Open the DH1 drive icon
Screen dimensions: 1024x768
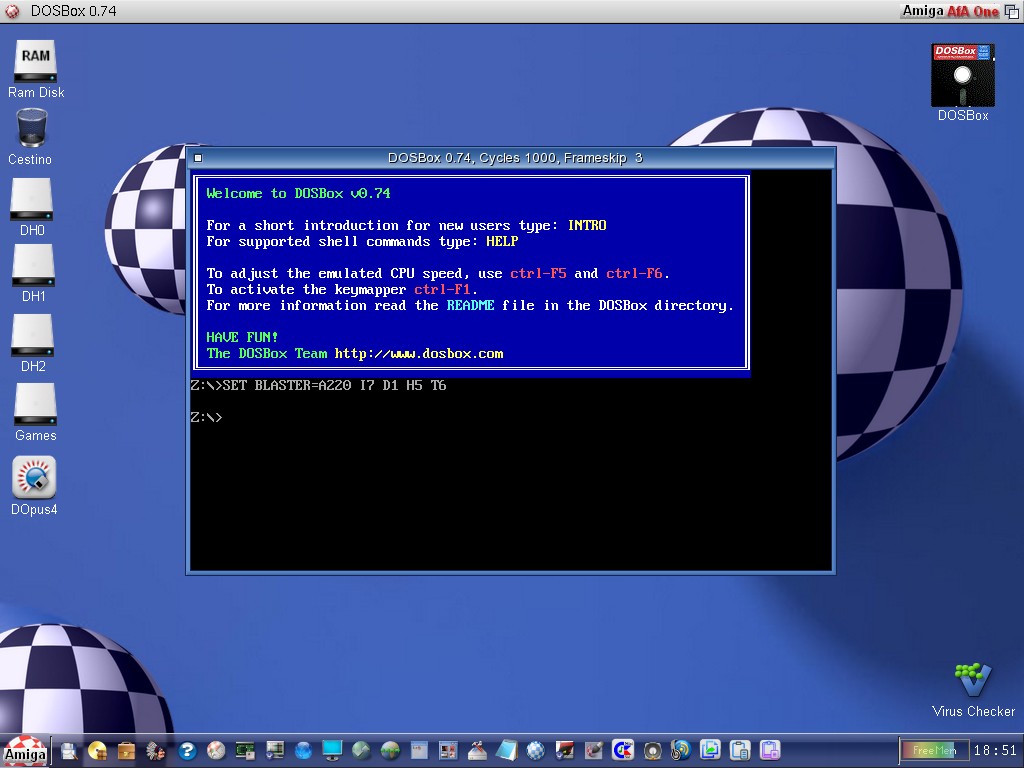coord(33,266)
